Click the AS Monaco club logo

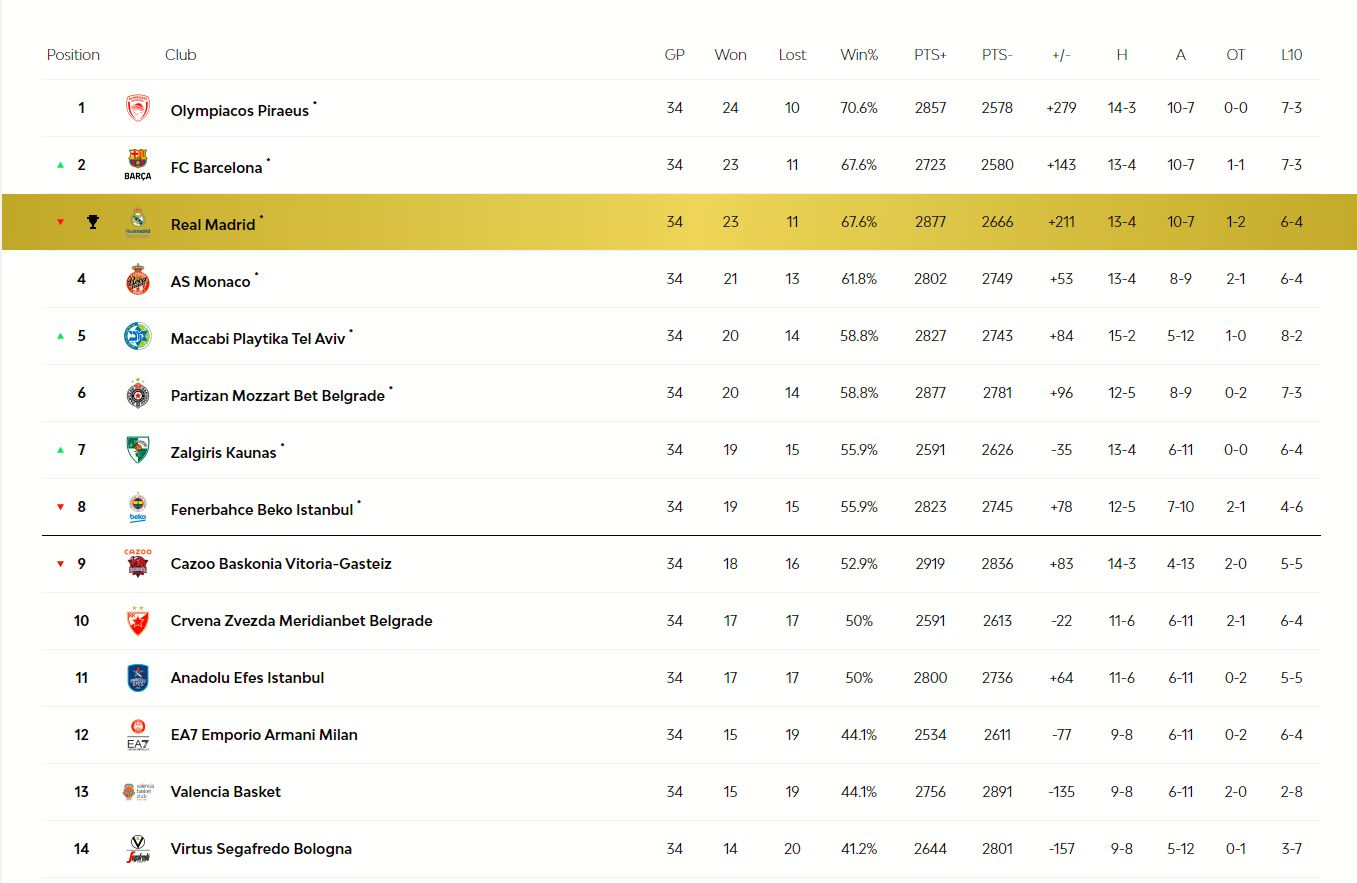point(138,279)
